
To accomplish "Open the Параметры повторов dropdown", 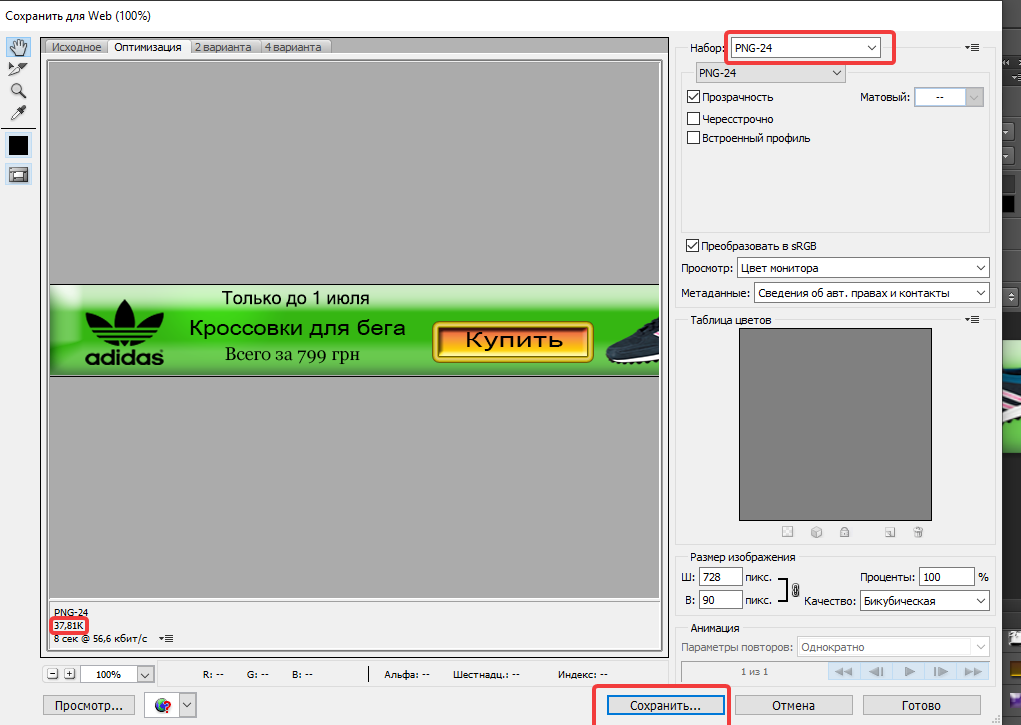I will coord(893,647).
